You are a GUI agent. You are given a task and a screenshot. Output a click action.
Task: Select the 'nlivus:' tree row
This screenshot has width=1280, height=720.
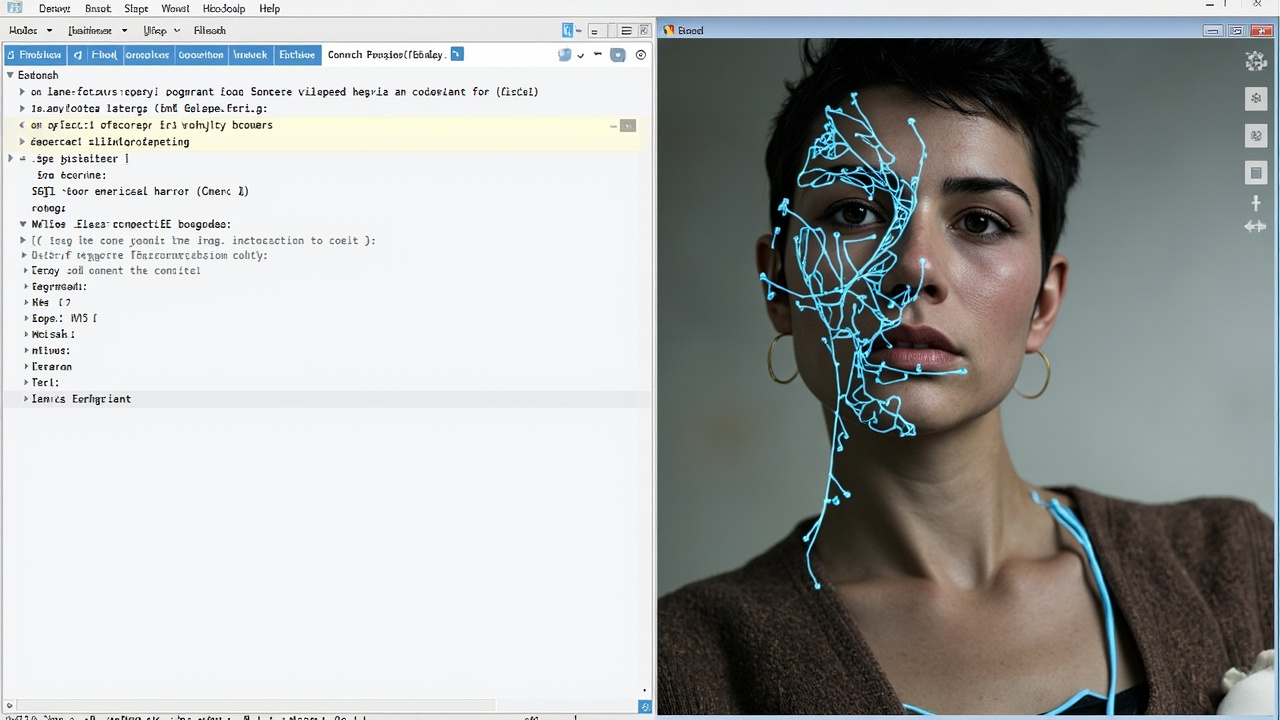pyautogui.click(x=51, y=351)
